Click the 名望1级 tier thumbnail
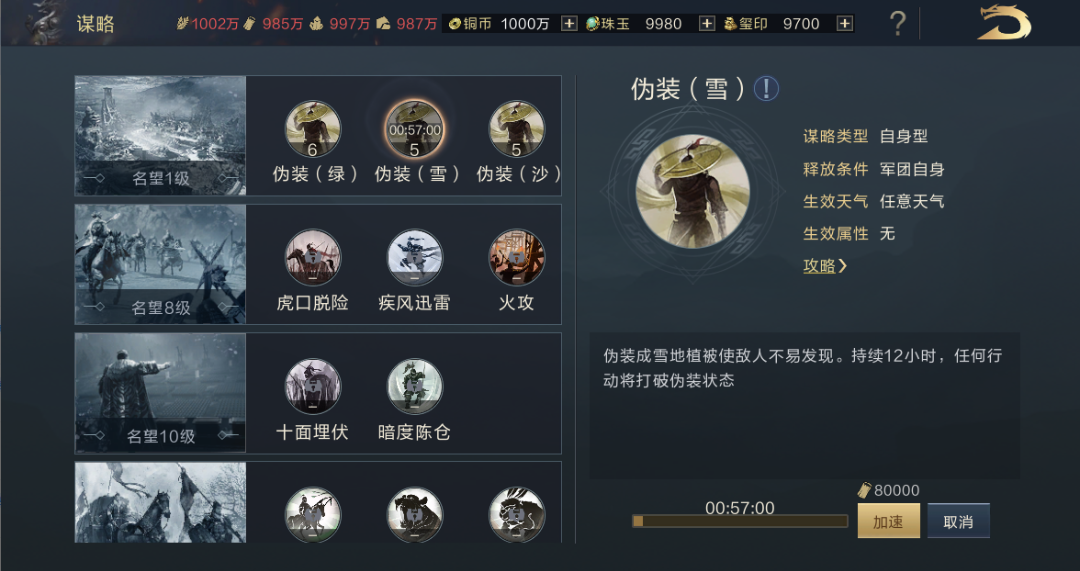The height and width of the screenshot is (571, 1080). click(x=160, y=136)
